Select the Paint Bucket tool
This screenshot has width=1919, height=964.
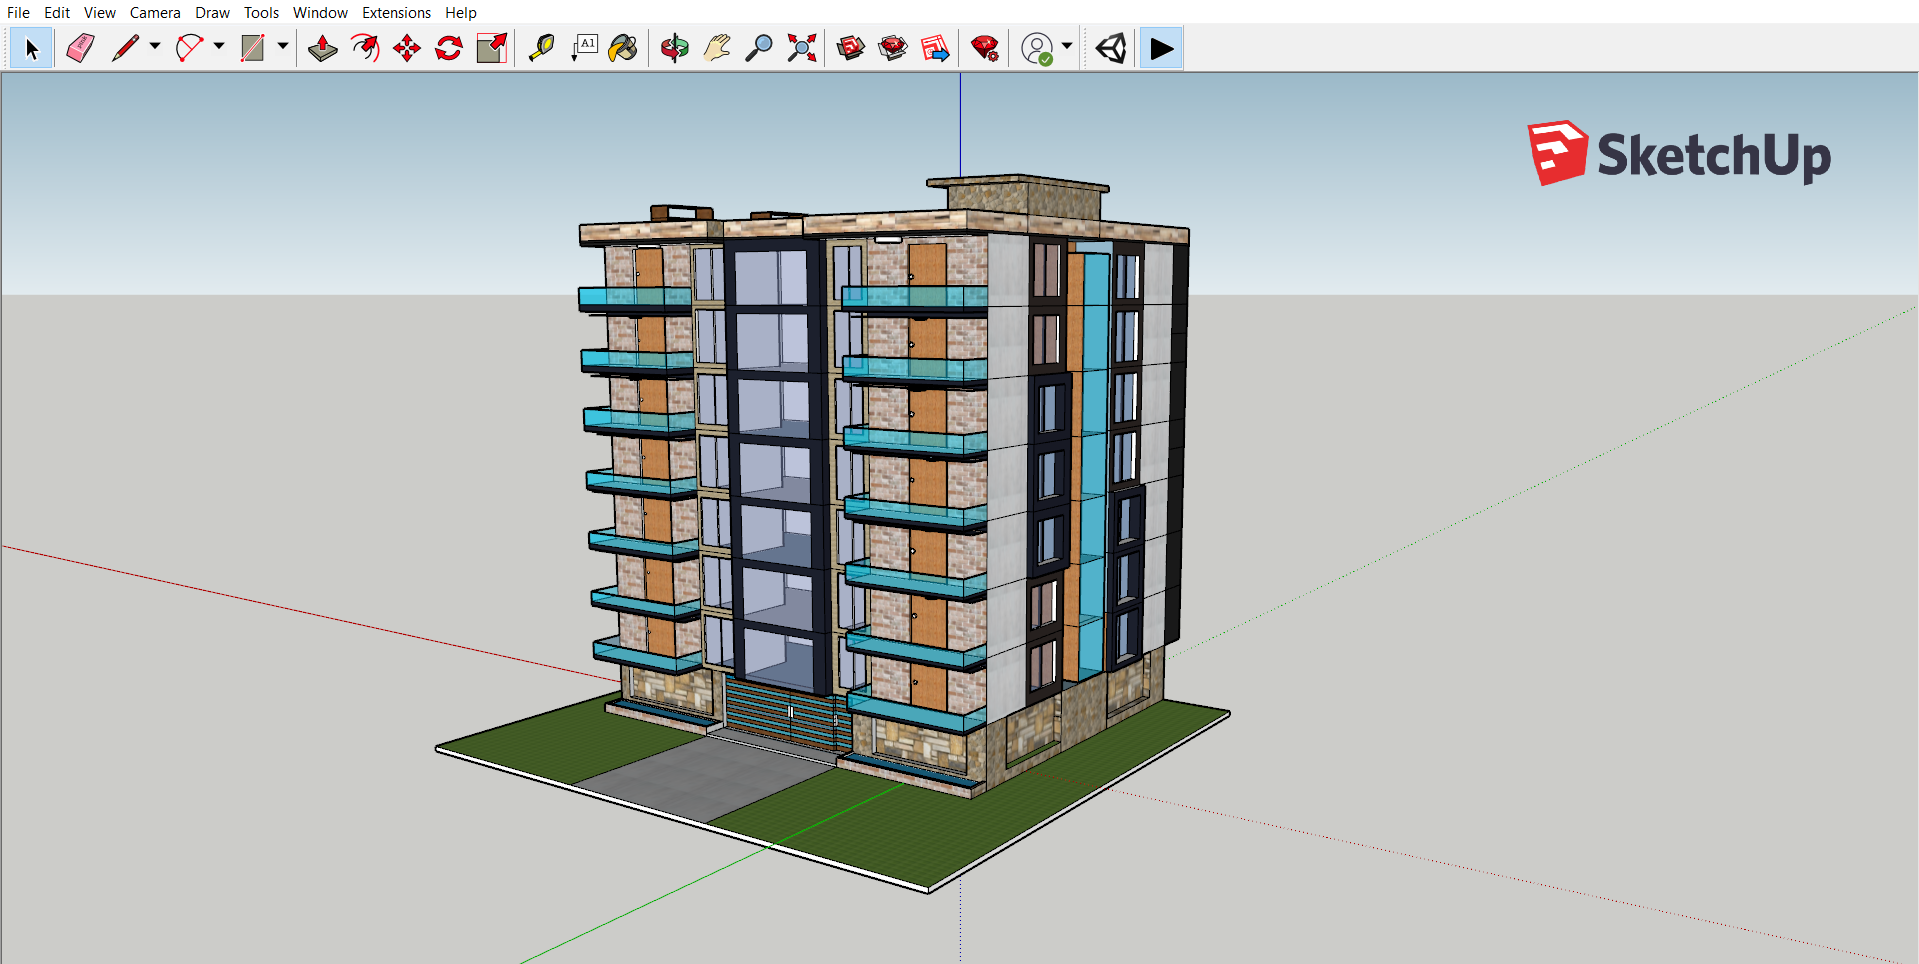(x=623, y=47)
